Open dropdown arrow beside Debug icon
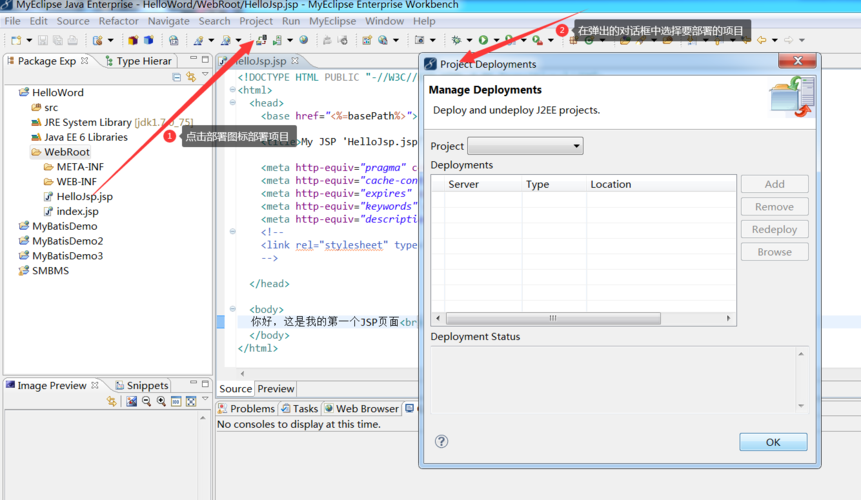This screenshot has width=861, height=500. point(469,40)
